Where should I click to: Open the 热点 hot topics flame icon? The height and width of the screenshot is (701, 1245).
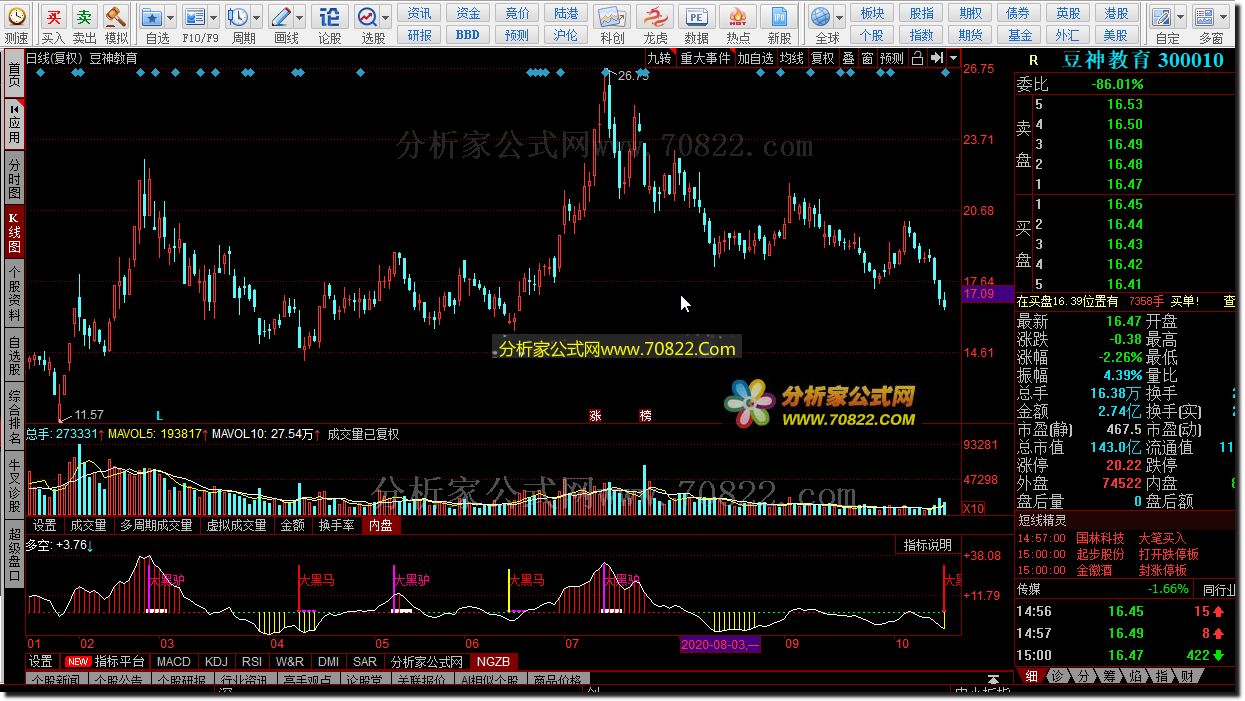pos(738,17)
